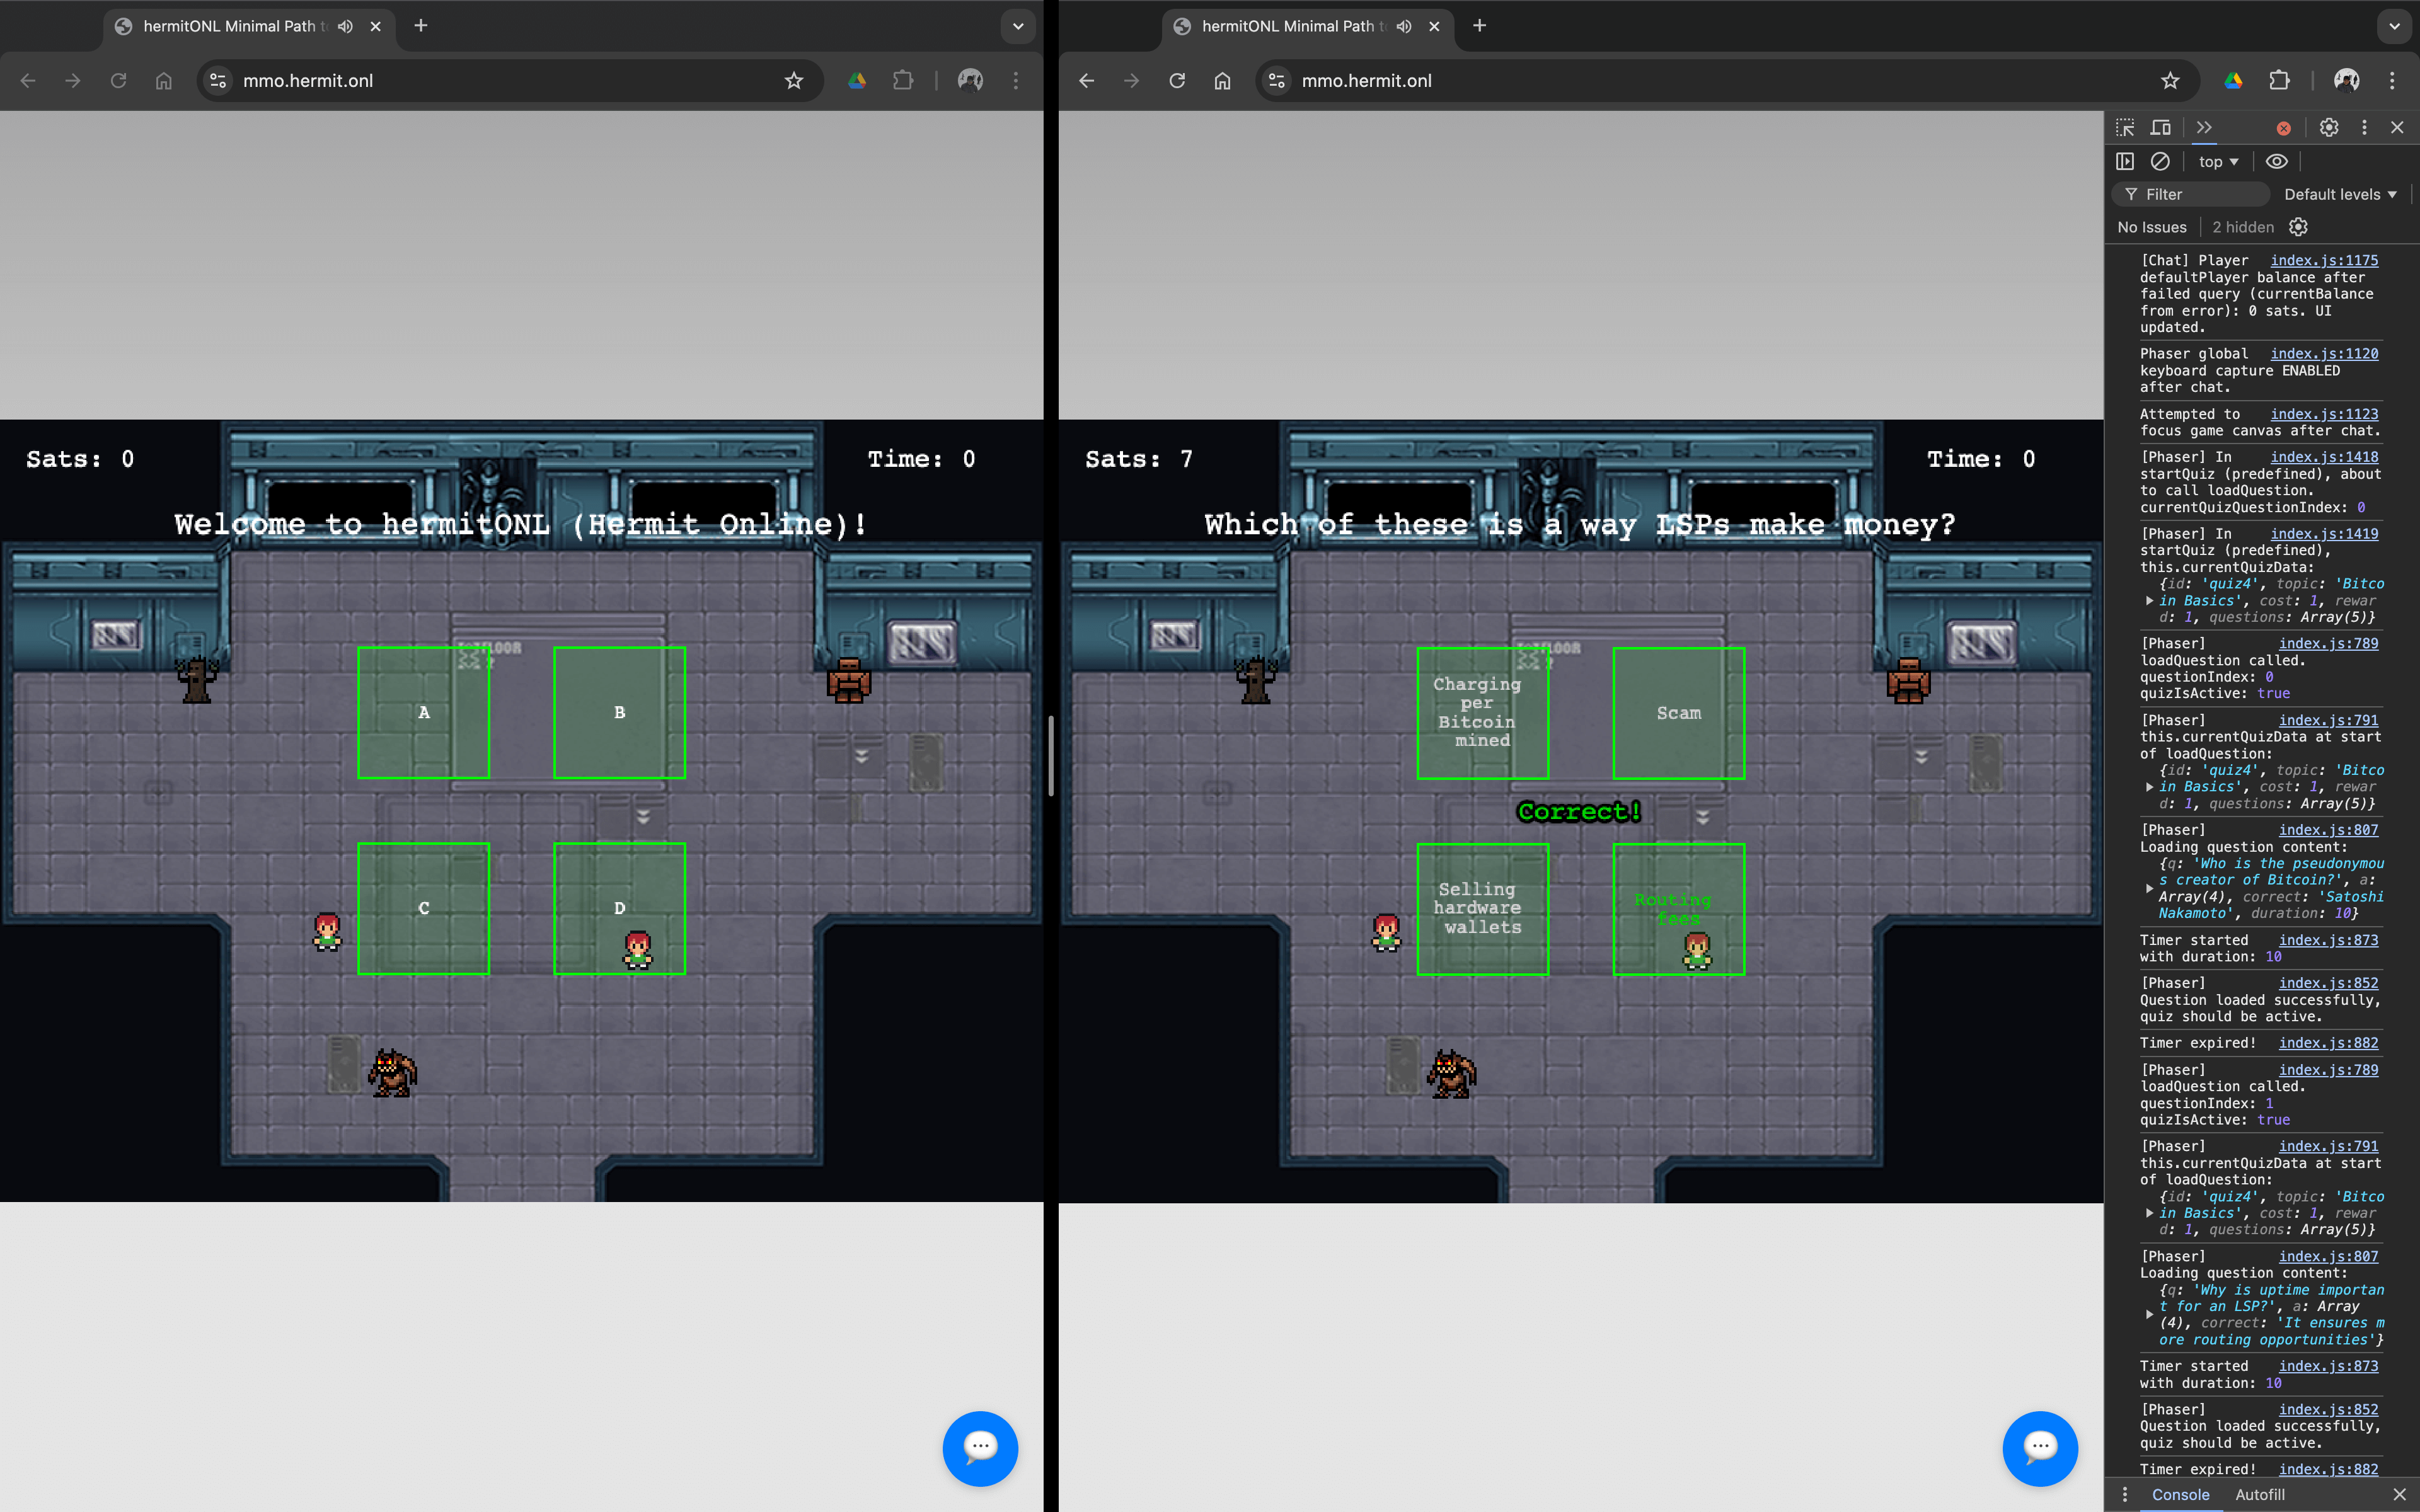Reload the right browser tab
This screenshot has width=2420, height=1512.
tap(1176, 81)
